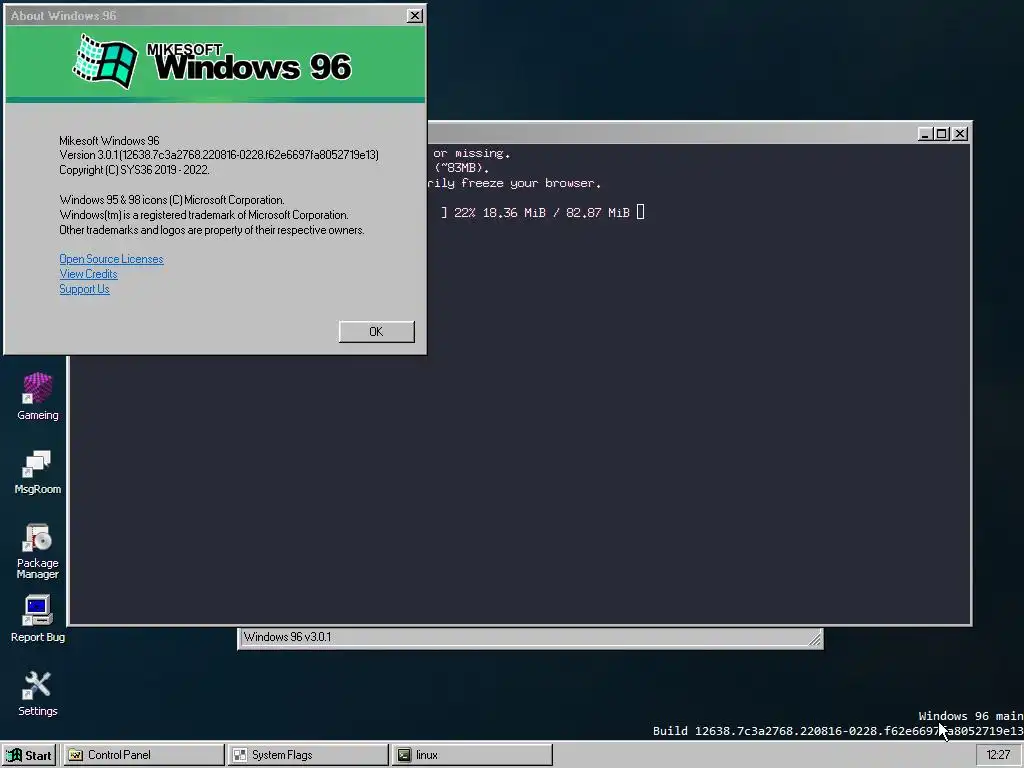The image size is (1024, 768).
Task: Open the Support Us link
Action: (84, 289)
